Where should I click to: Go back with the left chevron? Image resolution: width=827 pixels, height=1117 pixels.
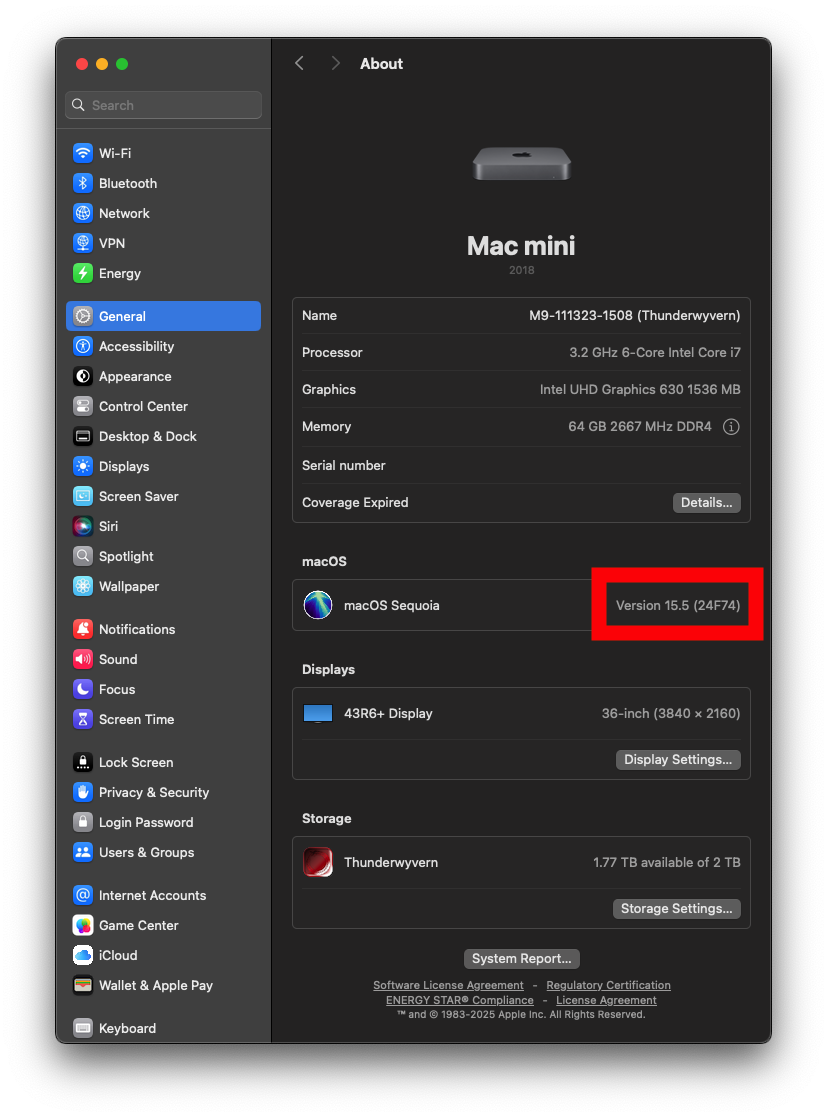point(299,63)
